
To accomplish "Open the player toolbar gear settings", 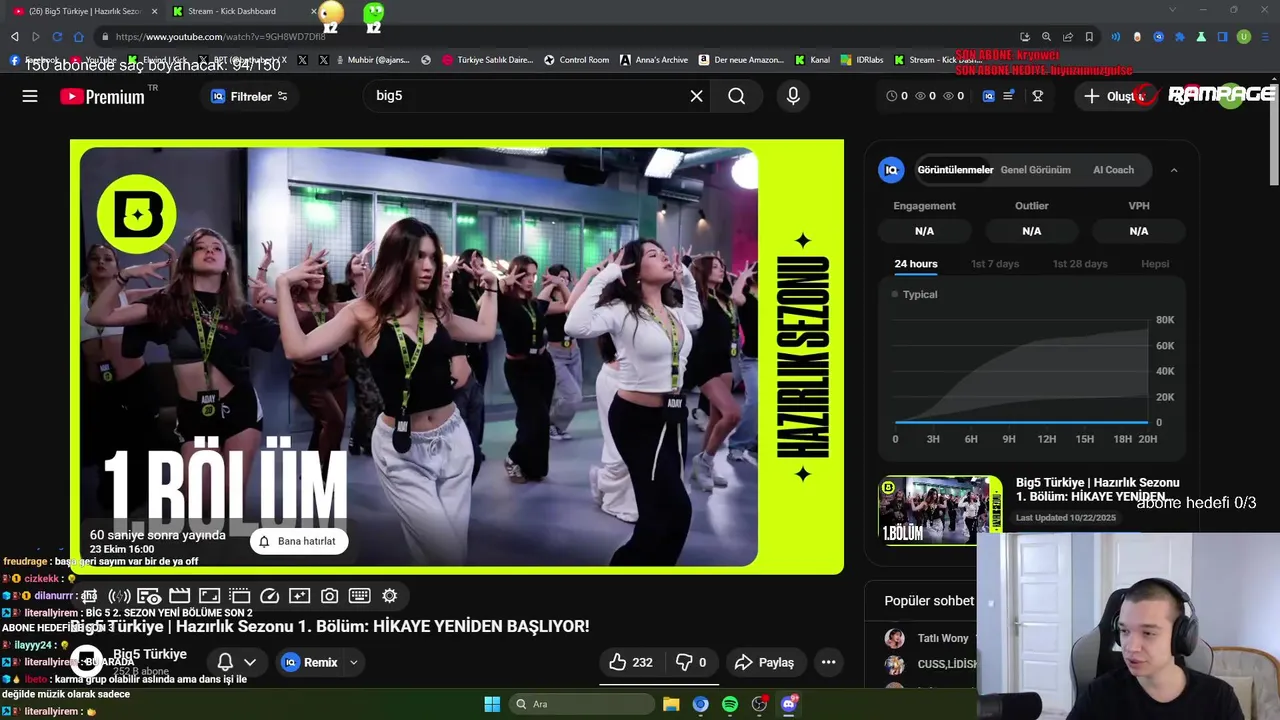I will (x=390, y=596).
